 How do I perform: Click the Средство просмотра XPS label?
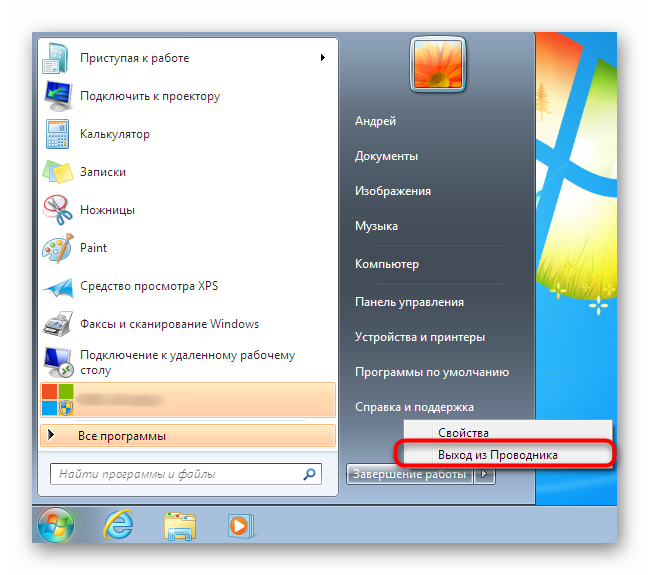tap(149, 286)
